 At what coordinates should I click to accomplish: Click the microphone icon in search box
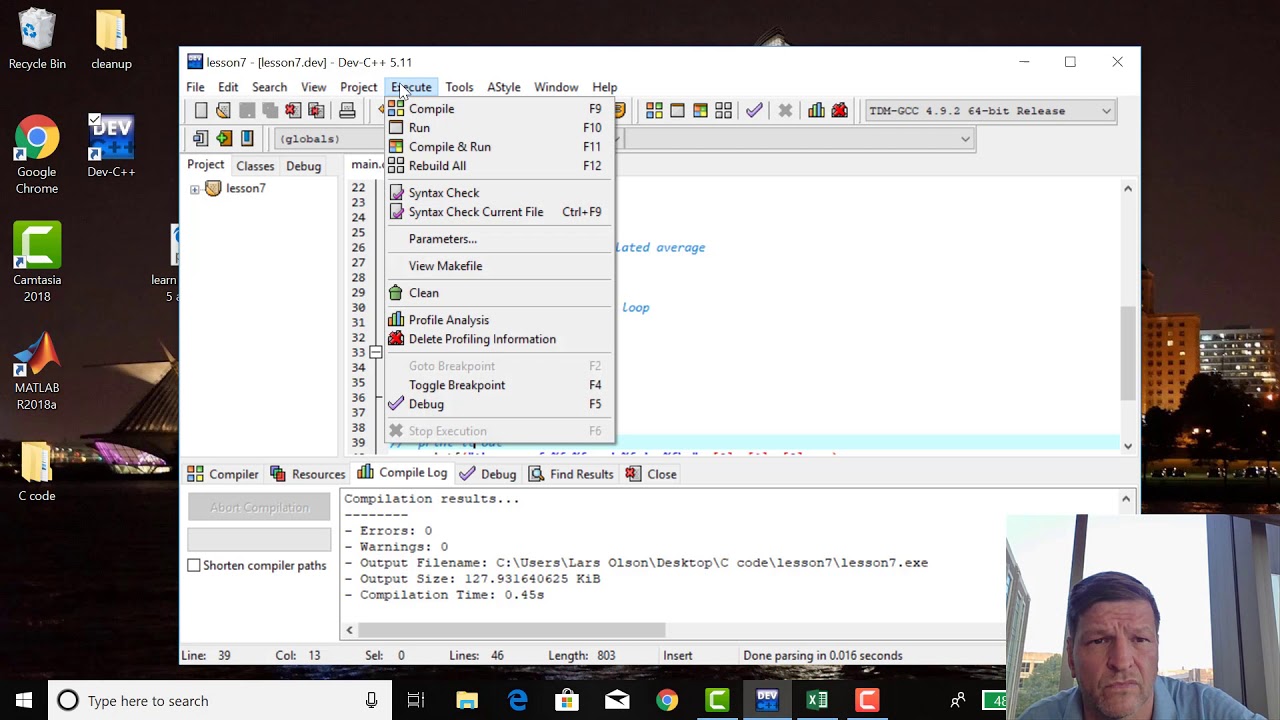(x=371, y=701)
